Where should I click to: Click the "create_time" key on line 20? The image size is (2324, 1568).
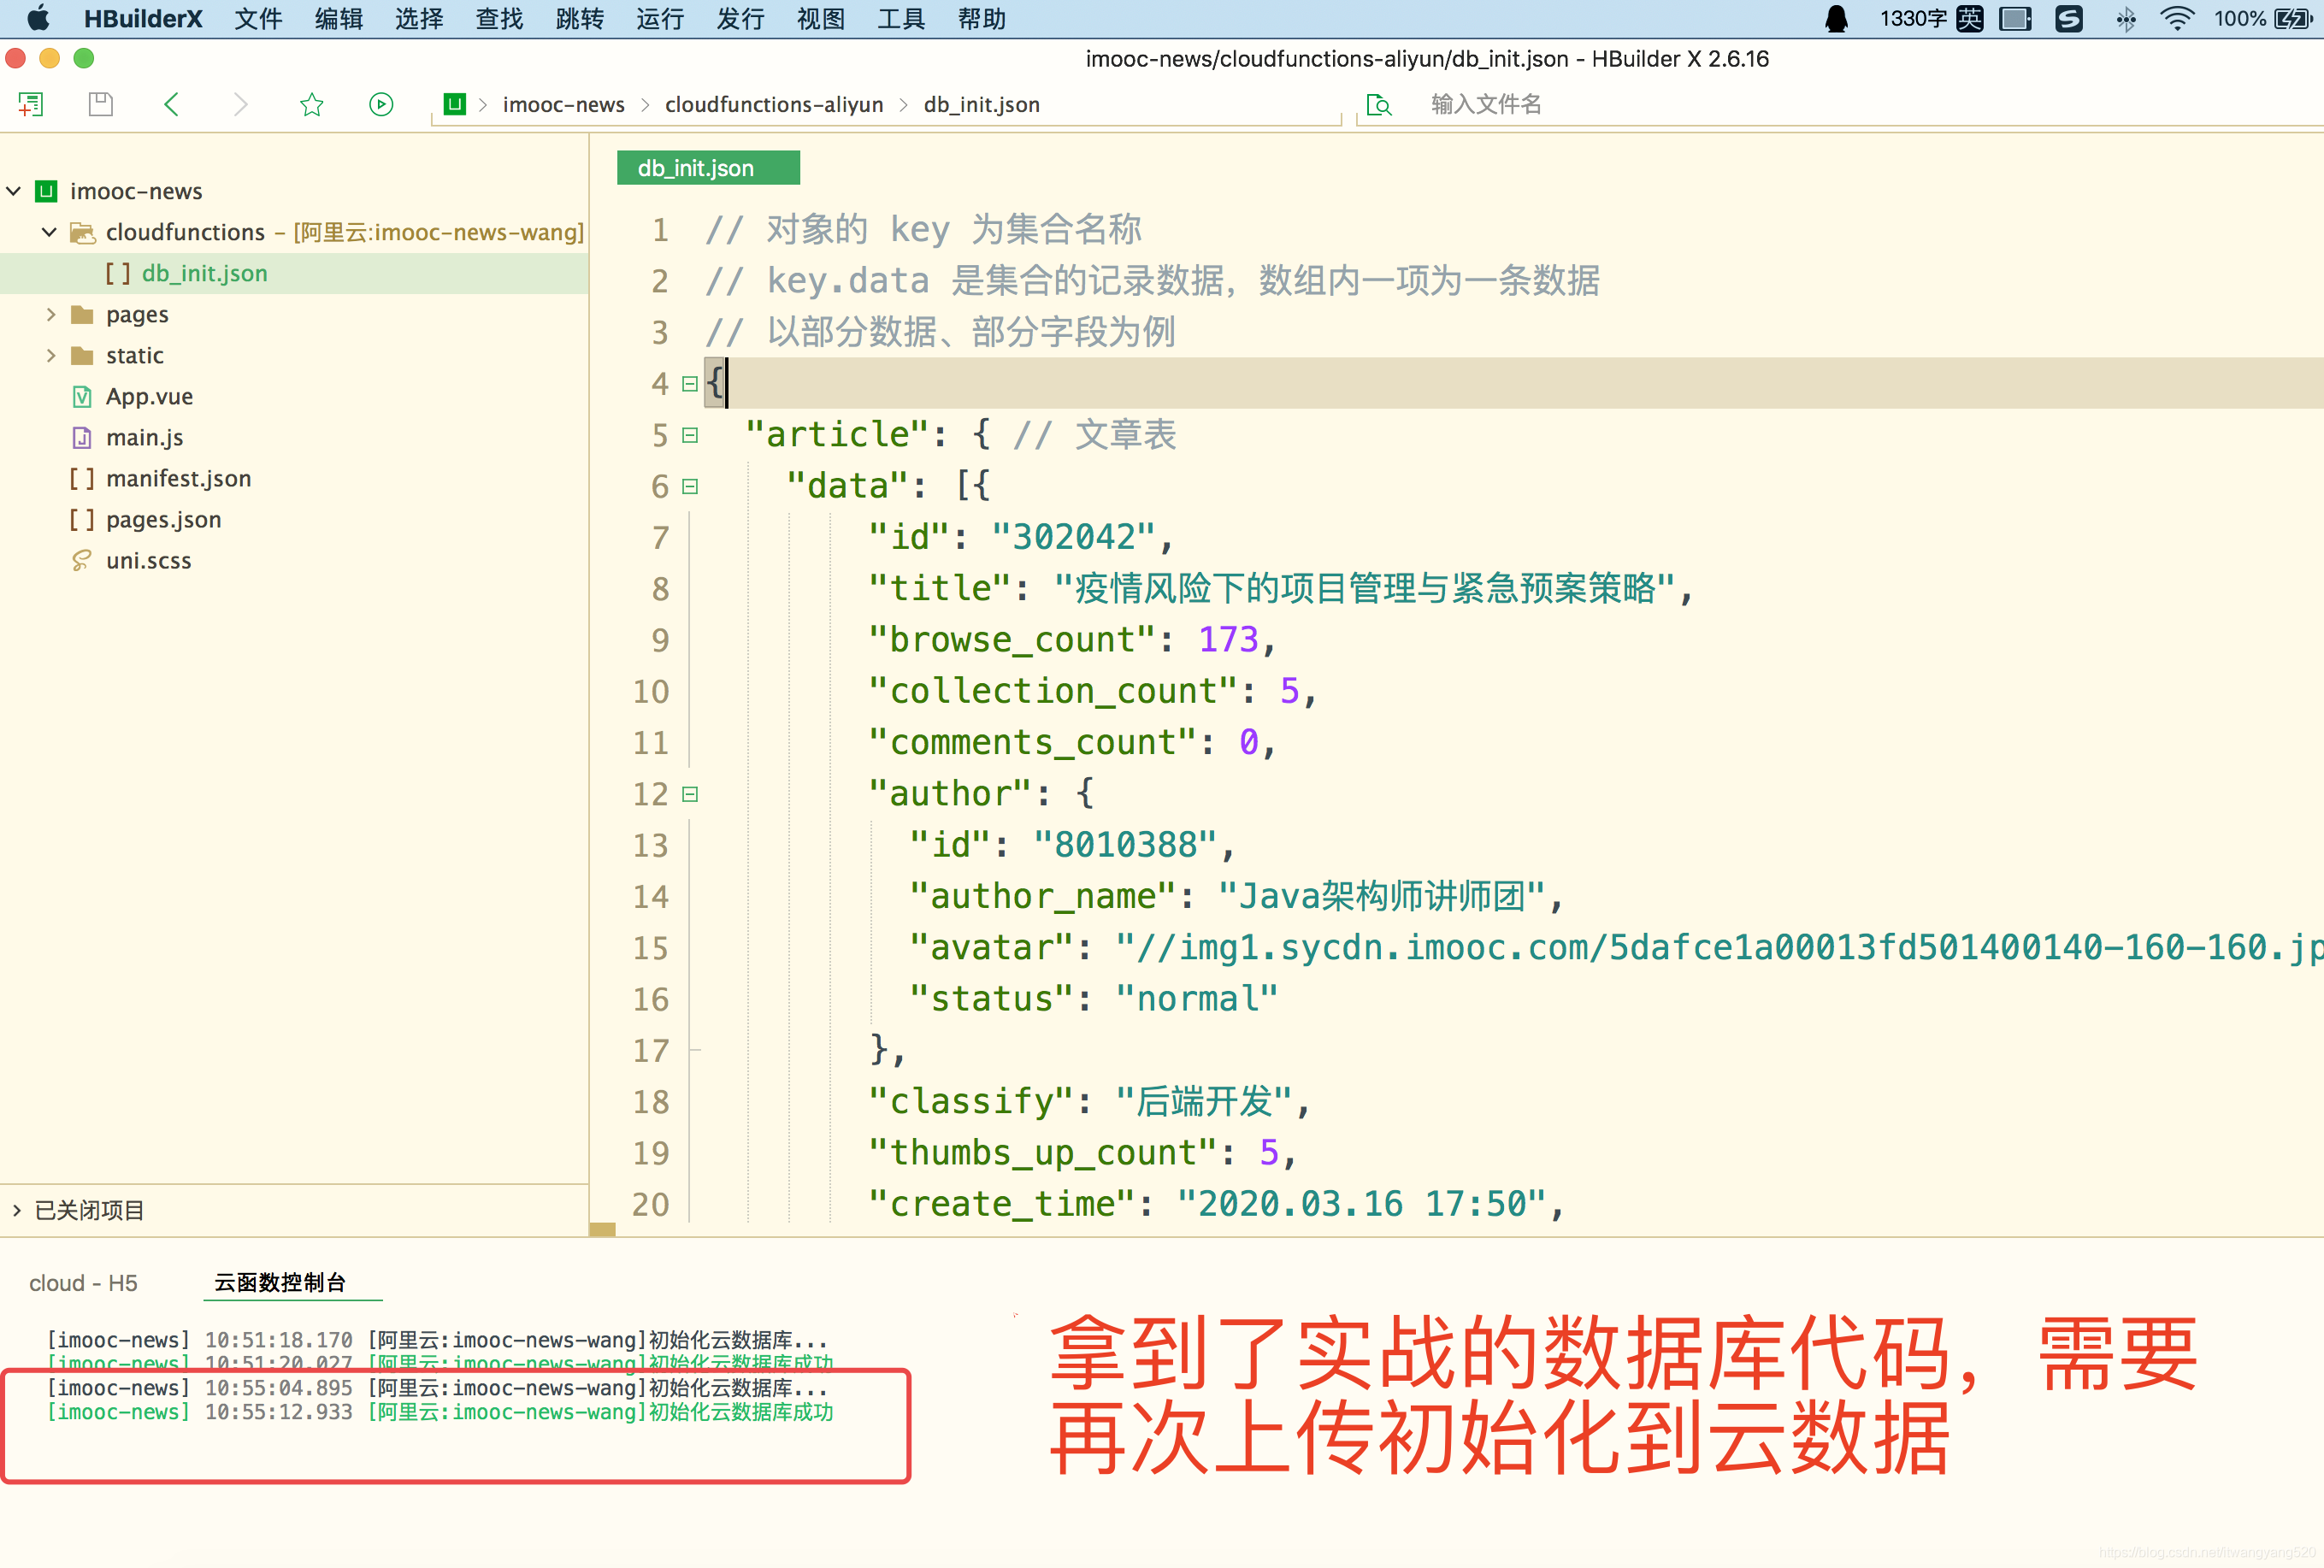tap(1003, 1204)
